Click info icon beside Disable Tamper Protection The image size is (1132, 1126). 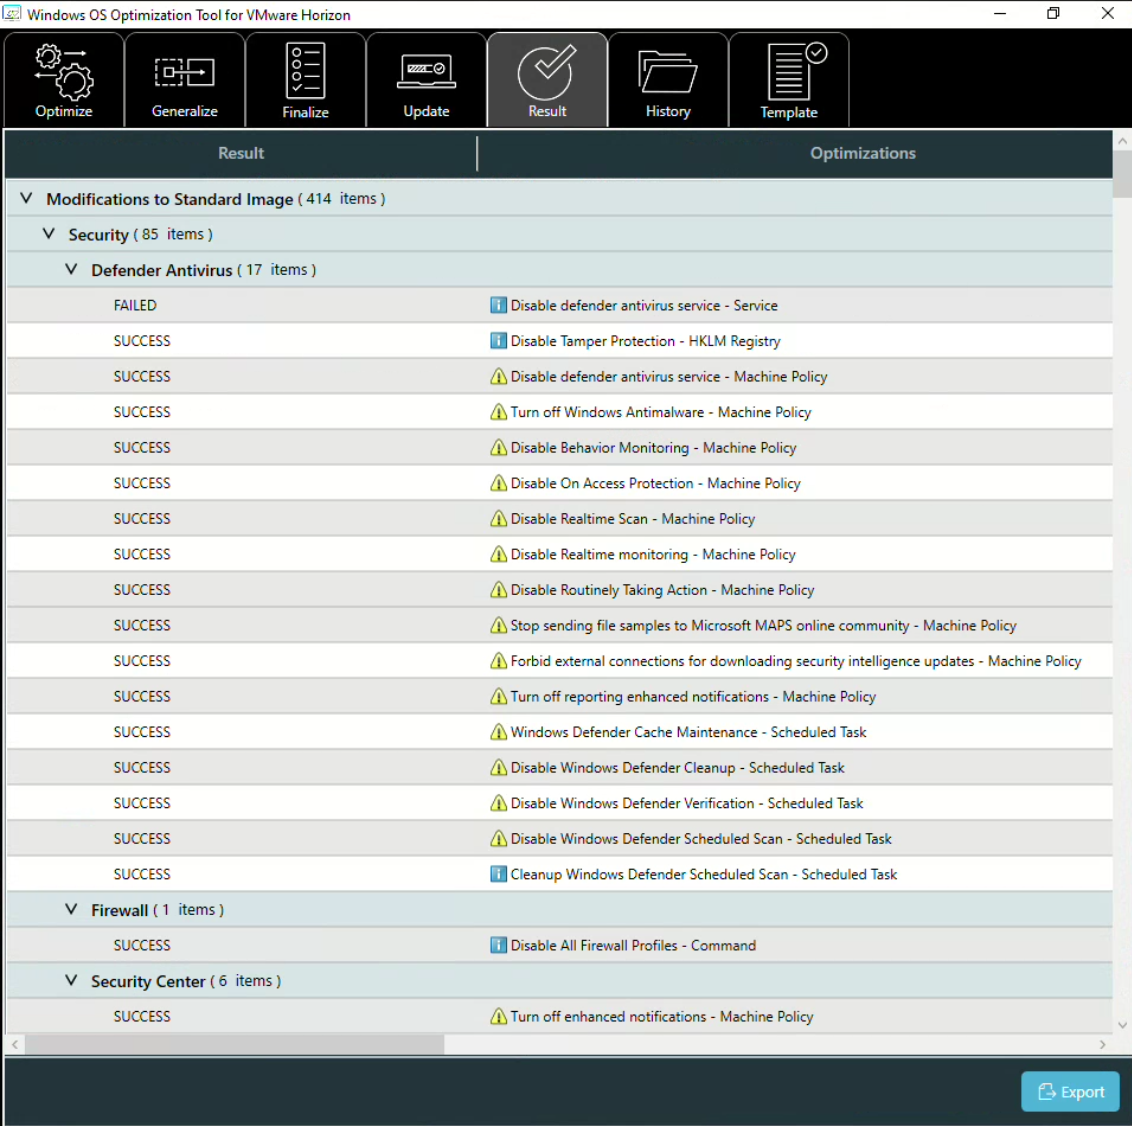pyautogui.click(x=498, y=341)
